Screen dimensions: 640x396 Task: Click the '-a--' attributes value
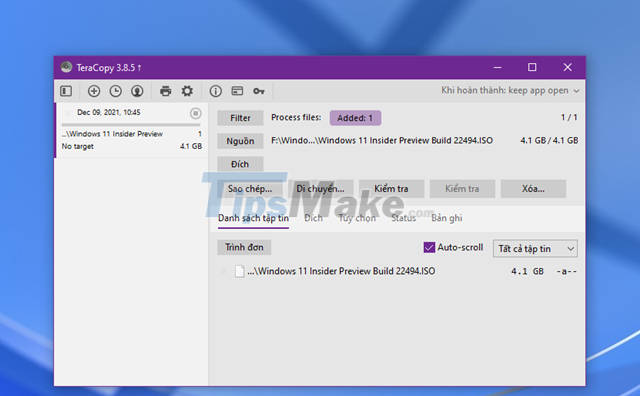[x=567, y=271]
